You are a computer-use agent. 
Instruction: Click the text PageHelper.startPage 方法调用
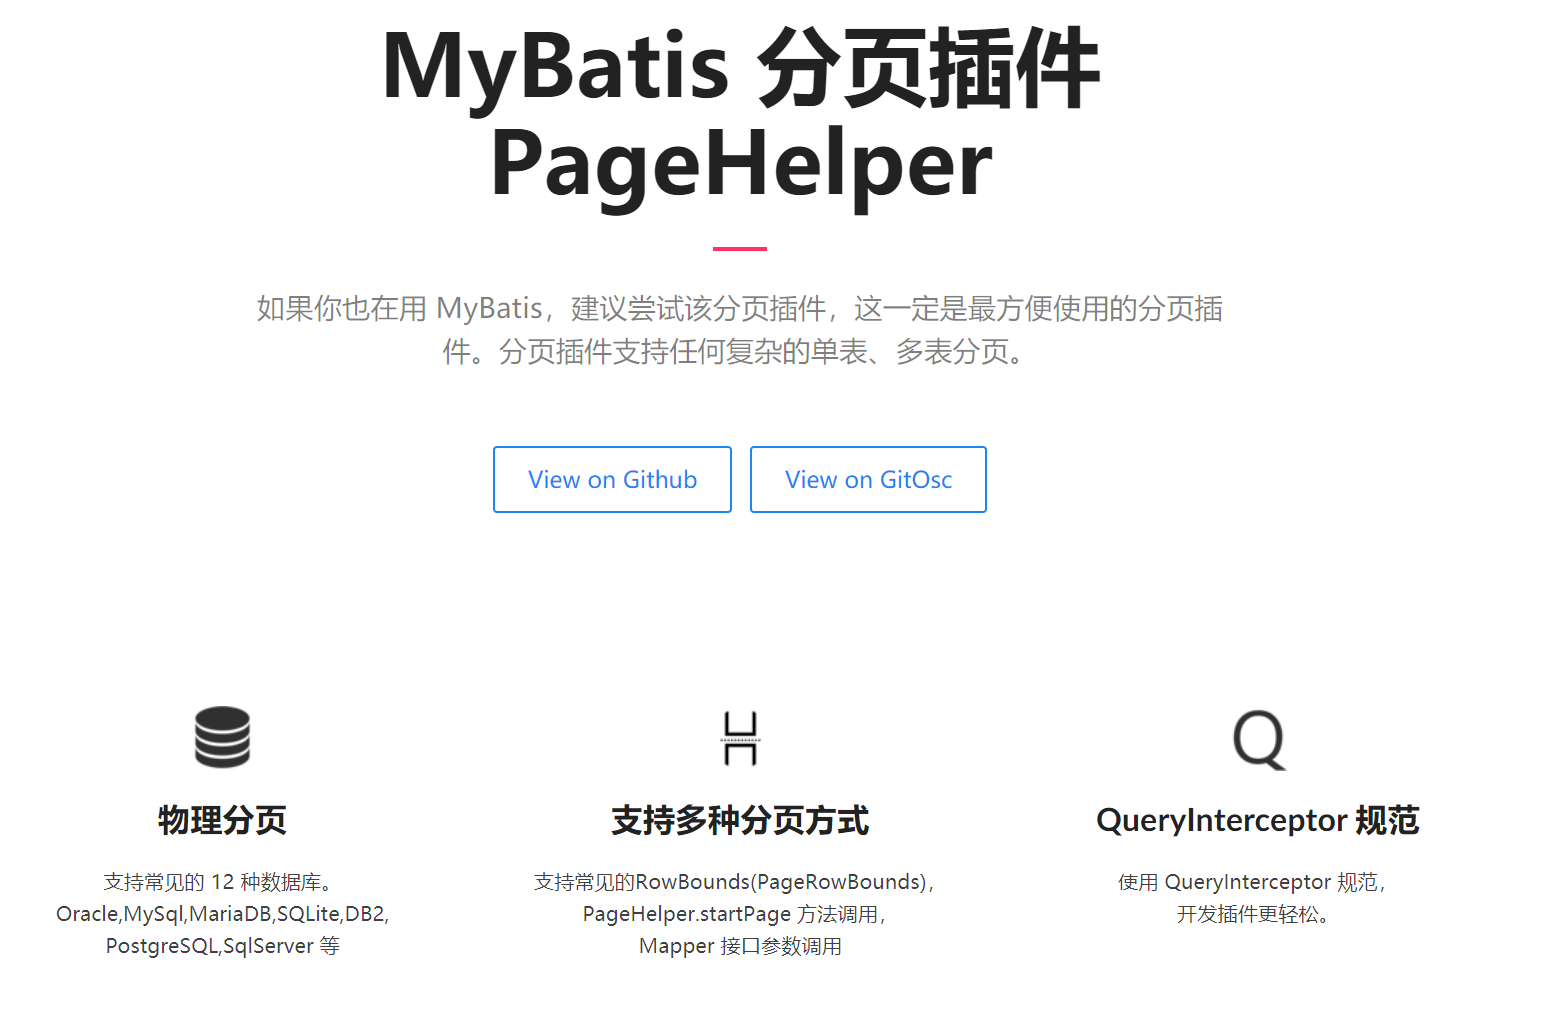[734, 914]
